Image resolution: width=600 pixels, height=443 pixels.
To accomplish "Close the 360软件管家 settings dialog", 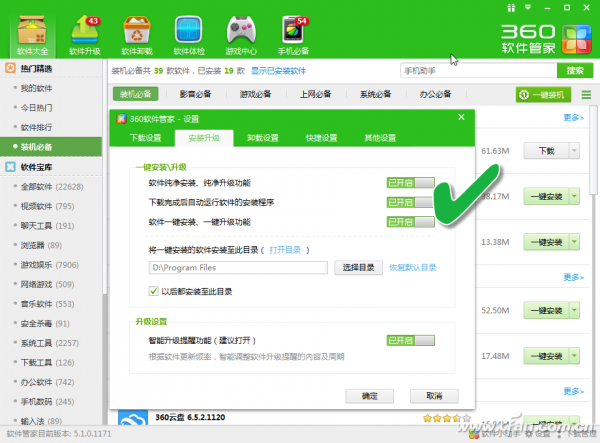I will (x=461, y=117).
